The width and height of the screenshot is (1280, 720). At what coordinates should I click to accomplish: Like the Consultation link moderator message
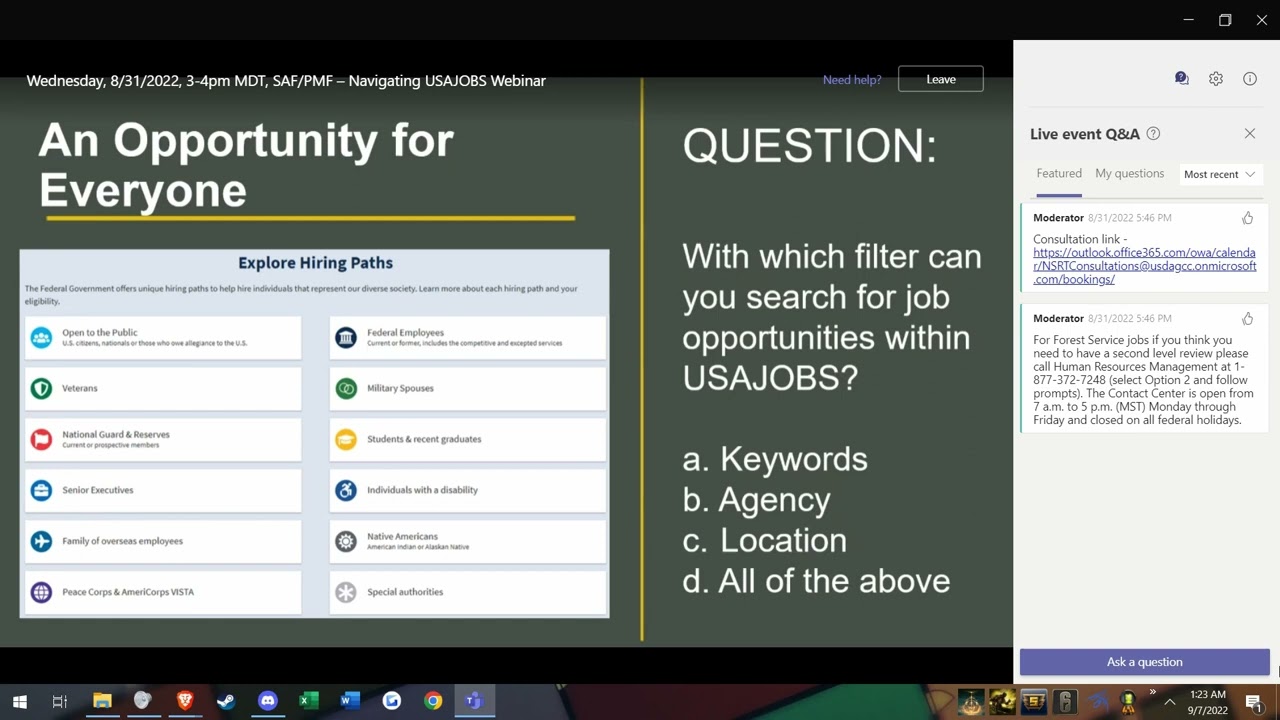1247,218
